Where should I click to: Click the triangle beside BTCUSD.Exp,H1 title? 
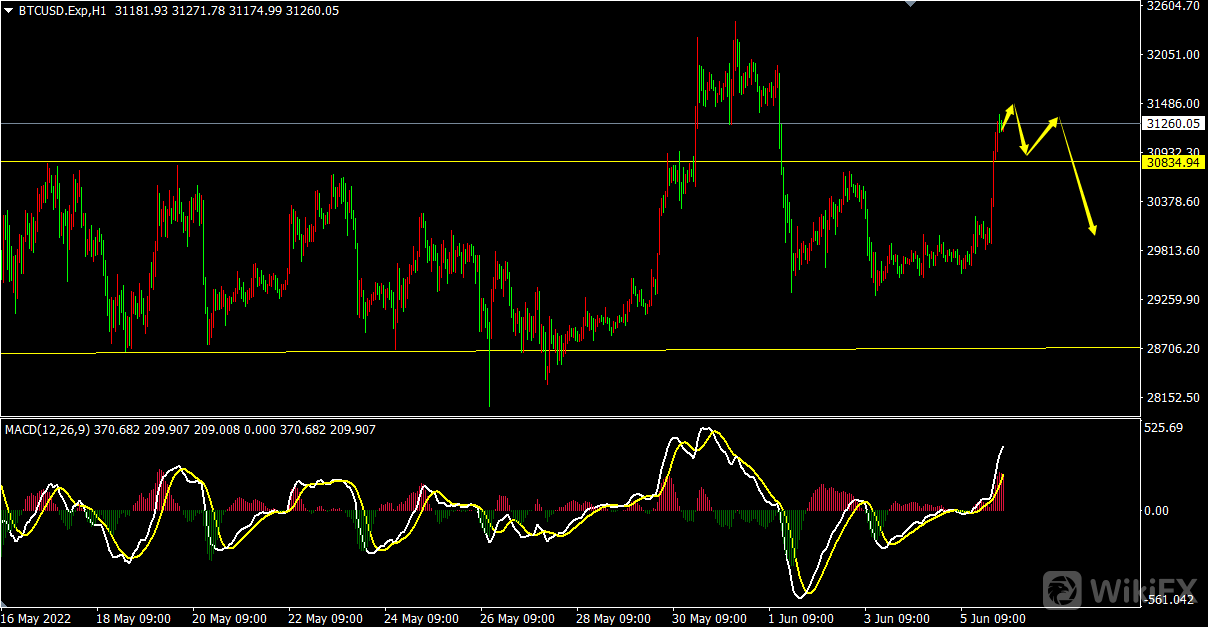pos(8,11)
